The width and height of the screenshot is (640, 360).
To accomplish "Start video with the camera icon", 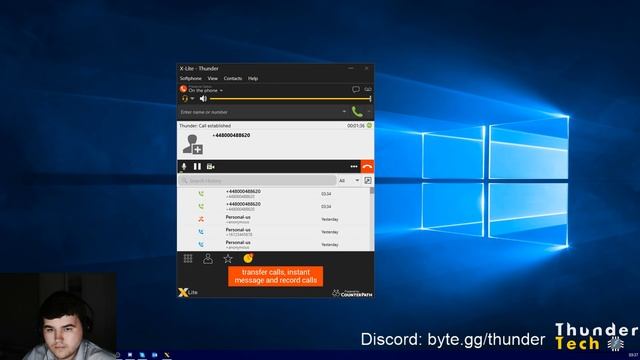I will pyautogui.click(x=211, y=167).
